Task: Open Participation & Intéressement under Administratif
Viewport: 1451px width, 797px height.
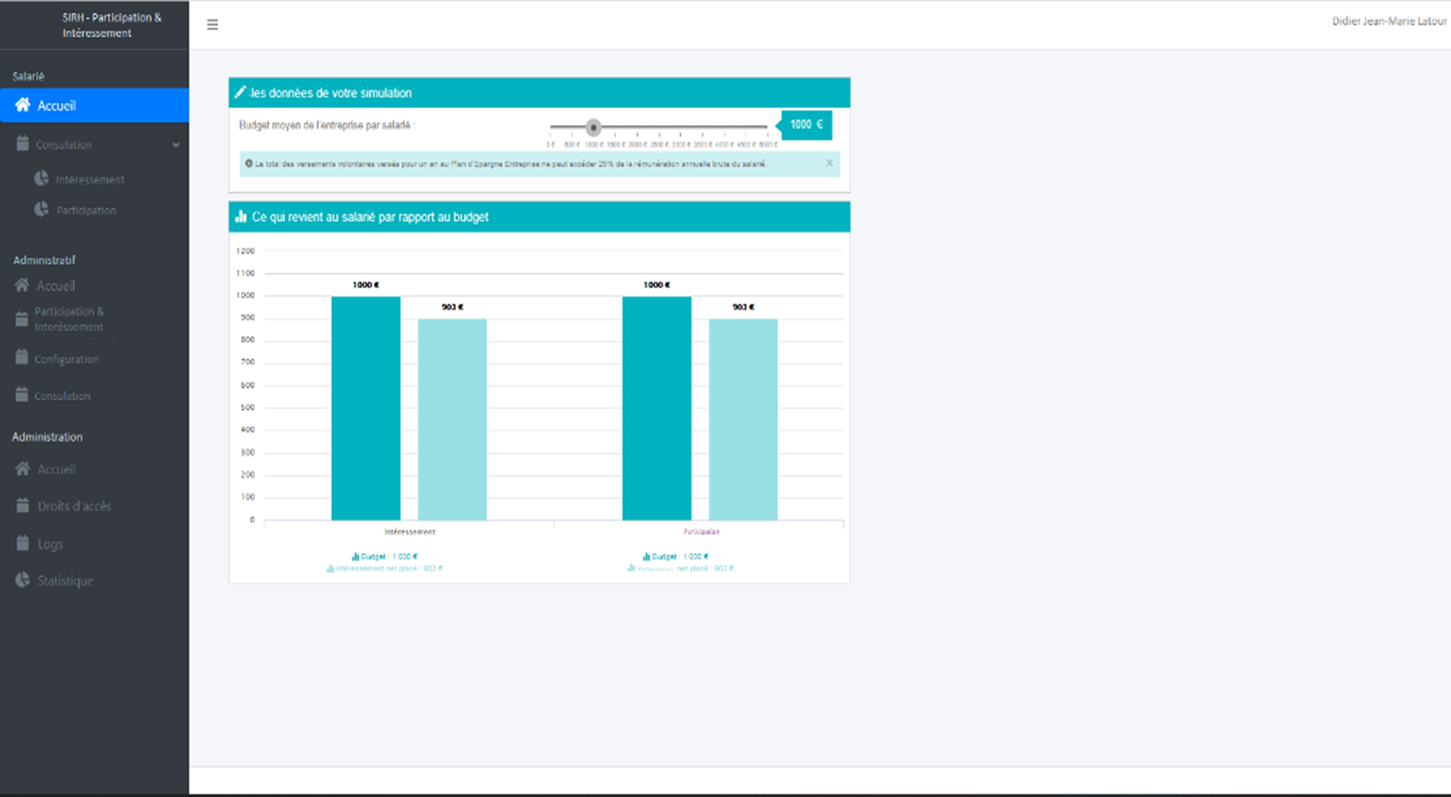Action: pyautogui.click(x=68, y=319)
